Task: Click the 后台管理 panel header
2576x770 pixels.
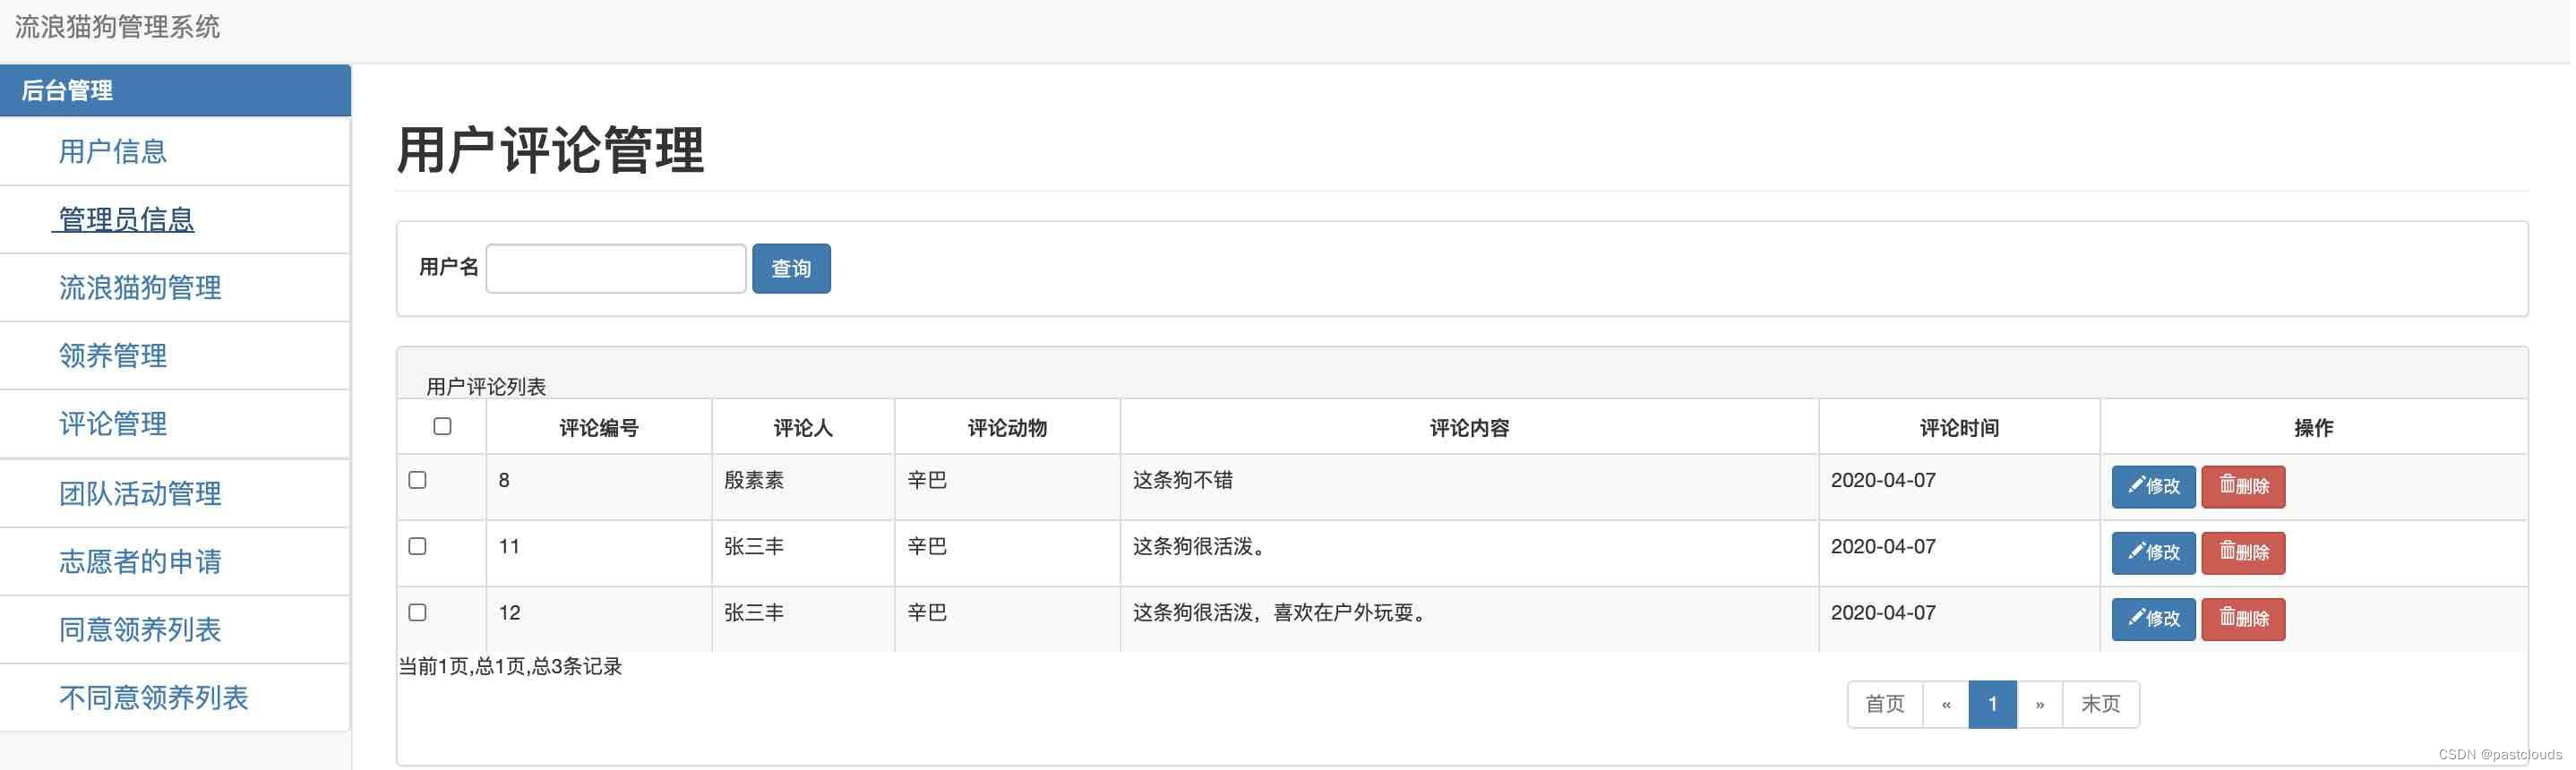Action: tap(175, 91)
